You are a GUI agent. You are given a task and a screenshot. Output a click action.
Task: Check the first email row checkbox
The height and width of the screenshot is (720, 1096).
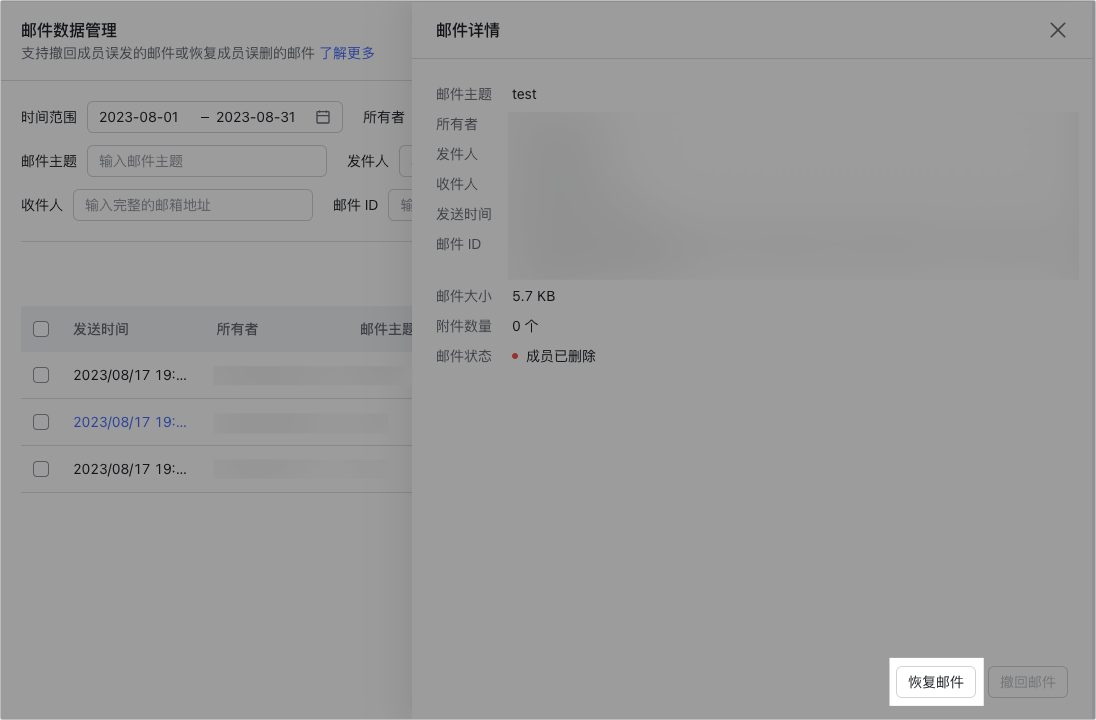click(41, 375)
